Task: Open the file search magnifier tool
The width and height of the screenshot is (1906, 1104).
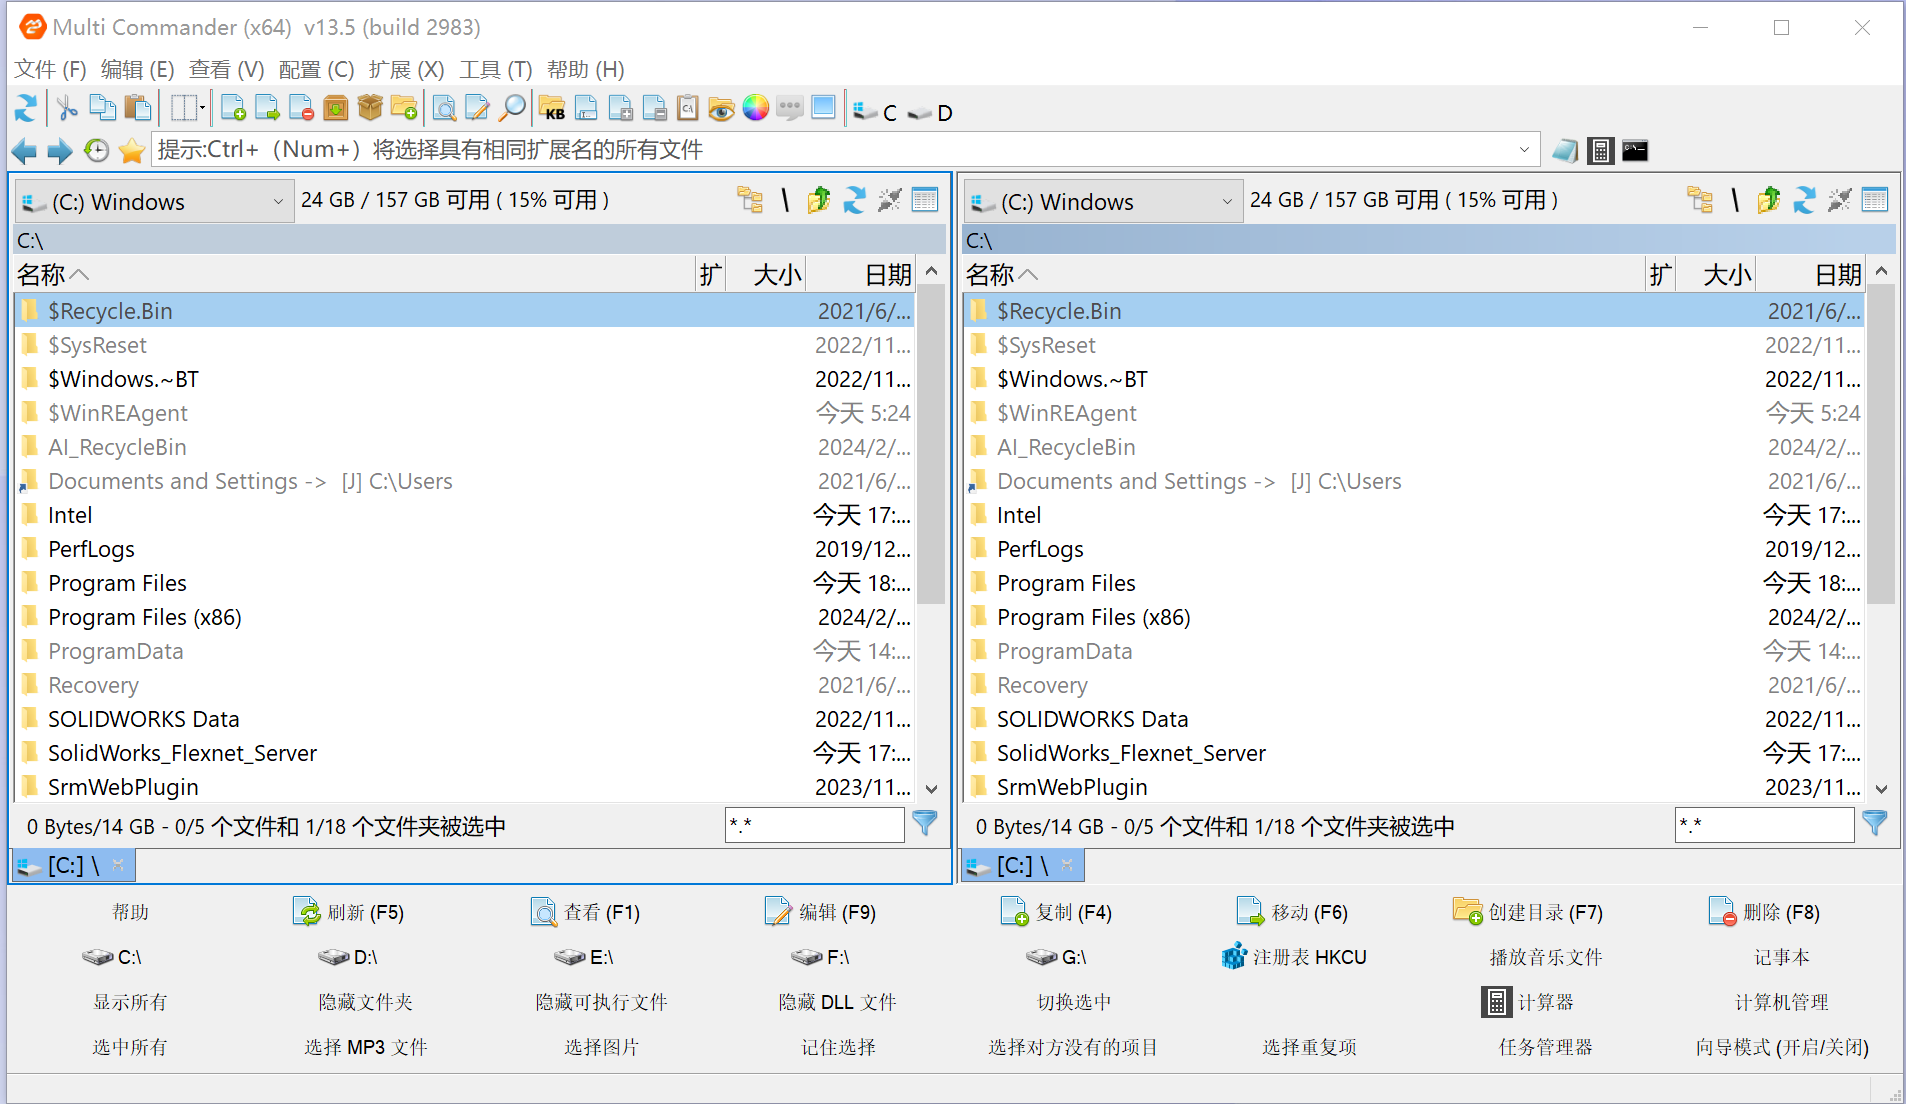Action: click(x=511, y=108)
